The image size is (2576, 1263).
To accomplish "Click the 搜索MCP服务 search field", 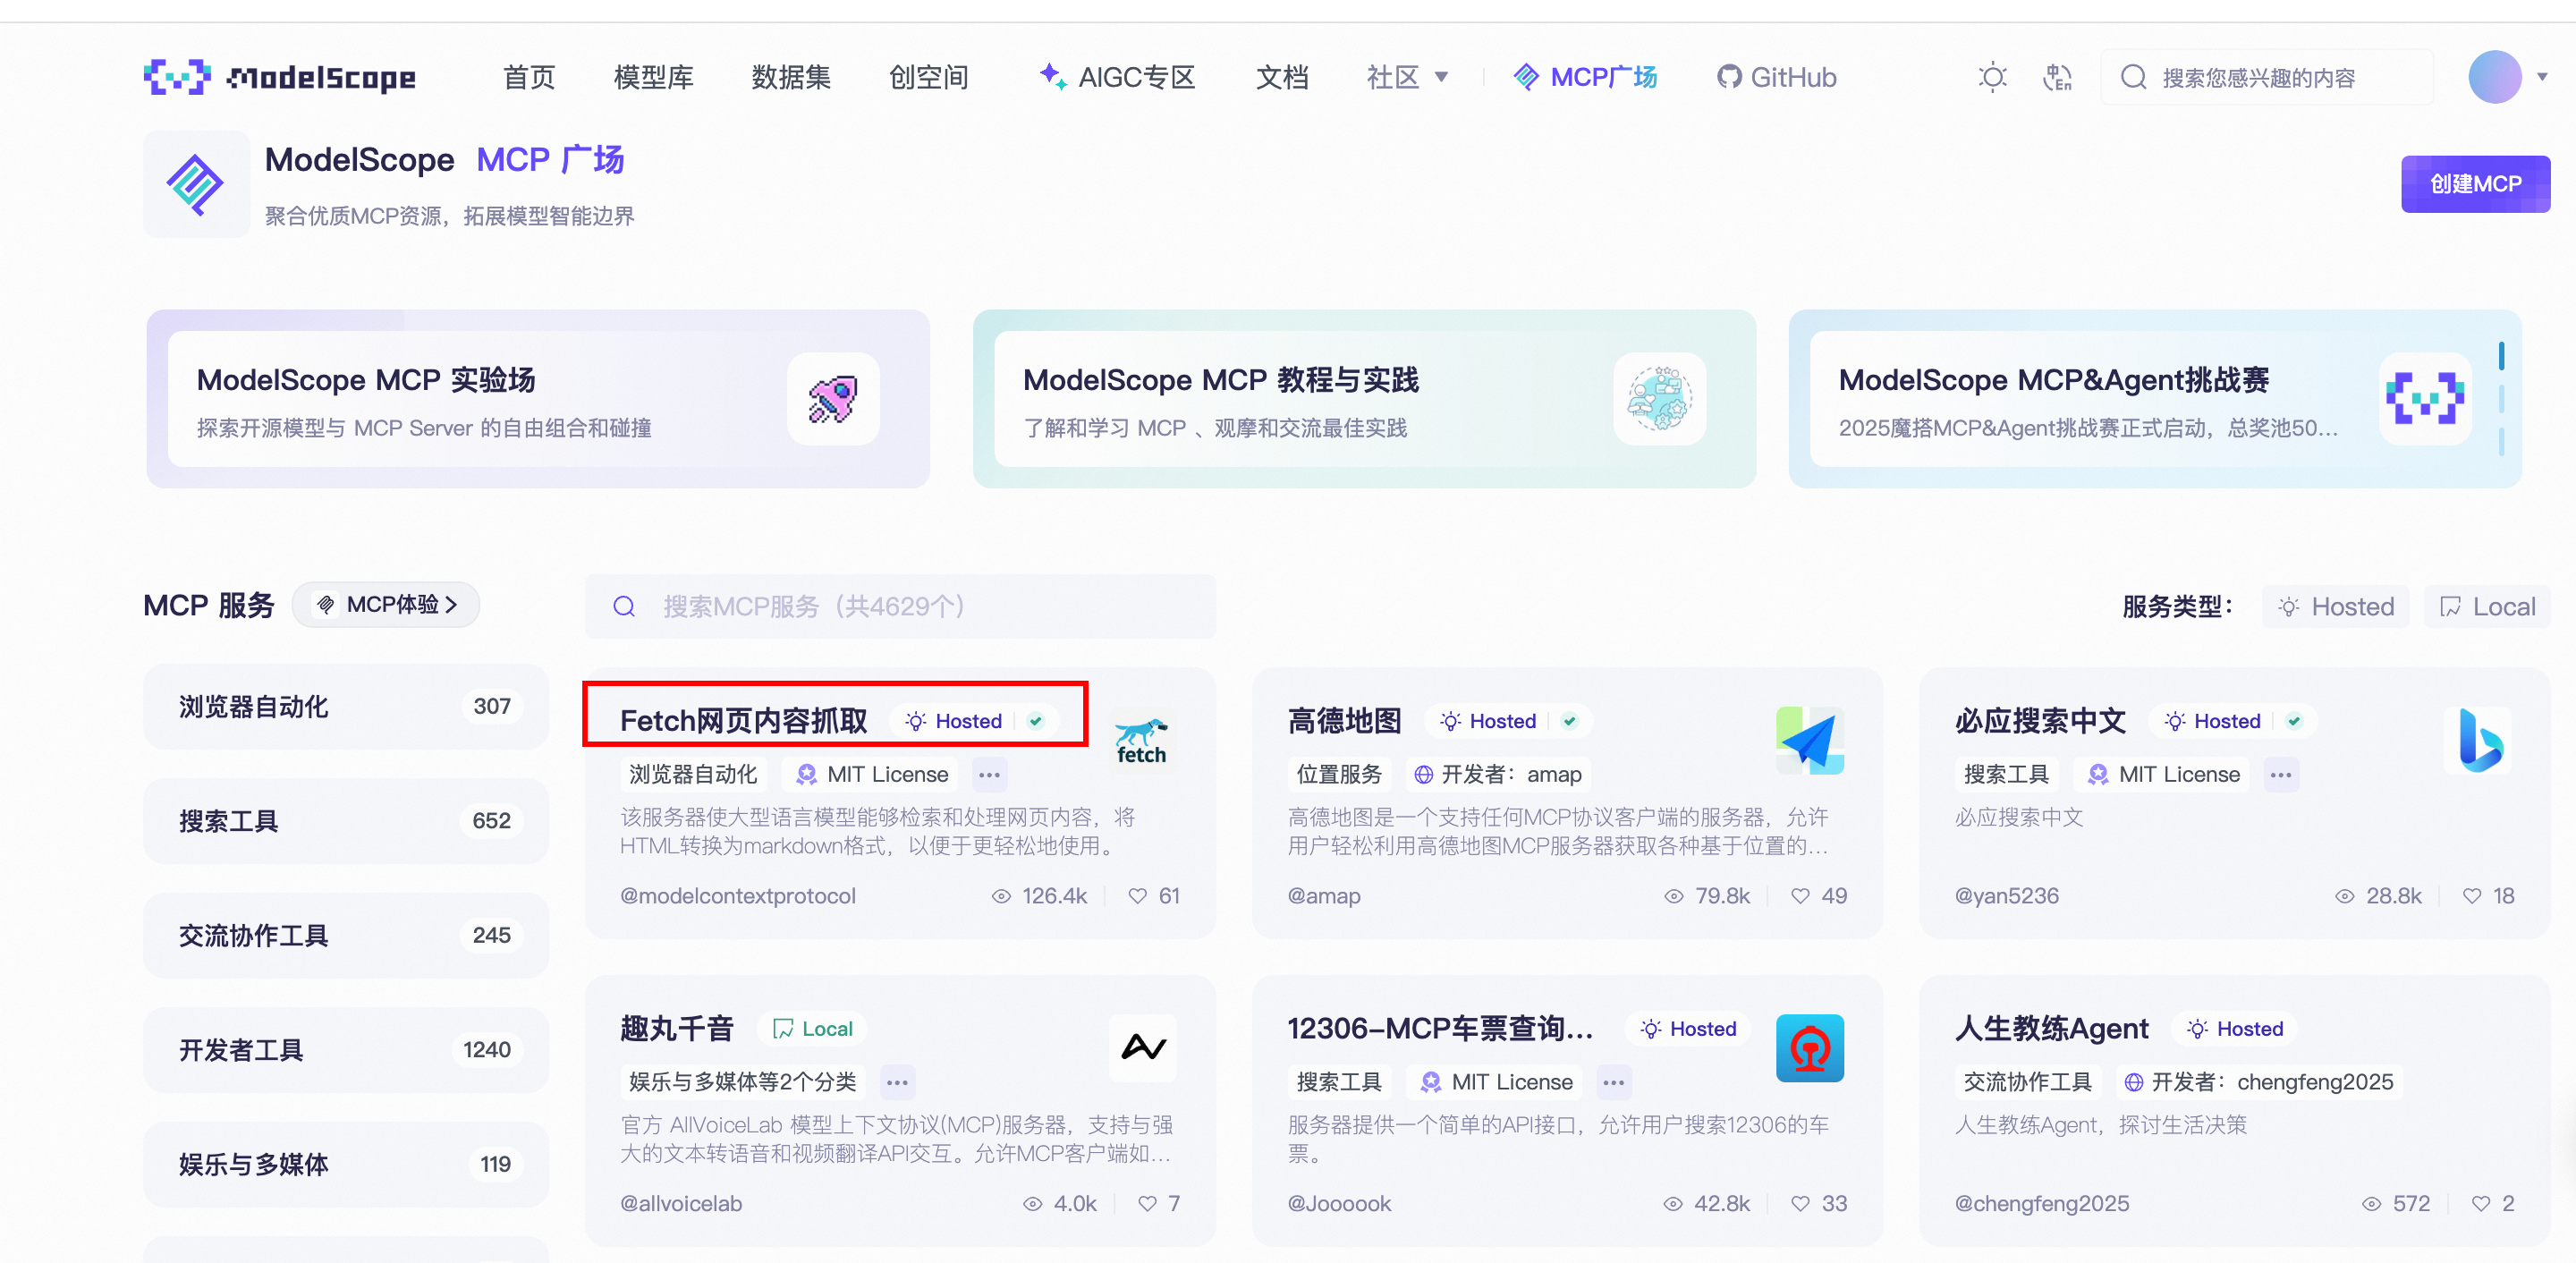I will click(x=900, y=606).
